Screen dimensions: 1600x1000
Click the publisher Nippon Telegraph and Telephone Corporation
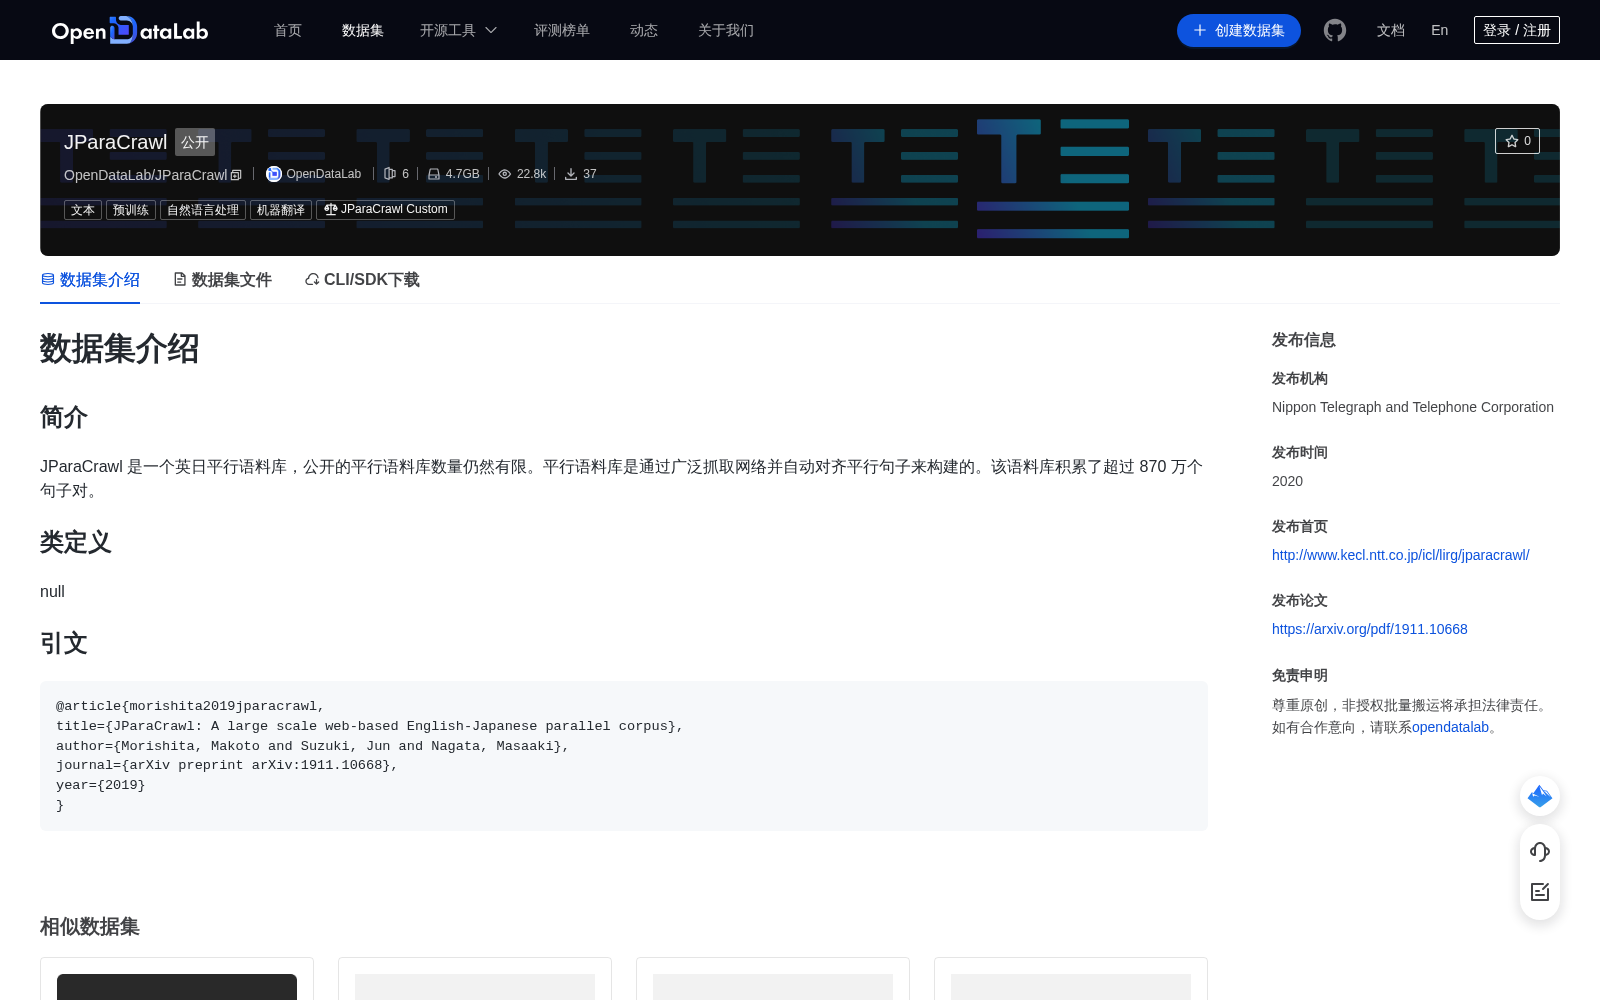point(1413,407)
